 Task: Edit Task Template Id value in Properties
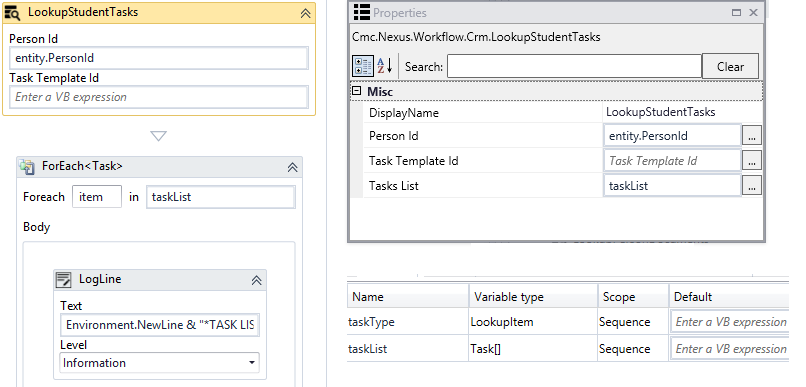click(x=672, y=161)
